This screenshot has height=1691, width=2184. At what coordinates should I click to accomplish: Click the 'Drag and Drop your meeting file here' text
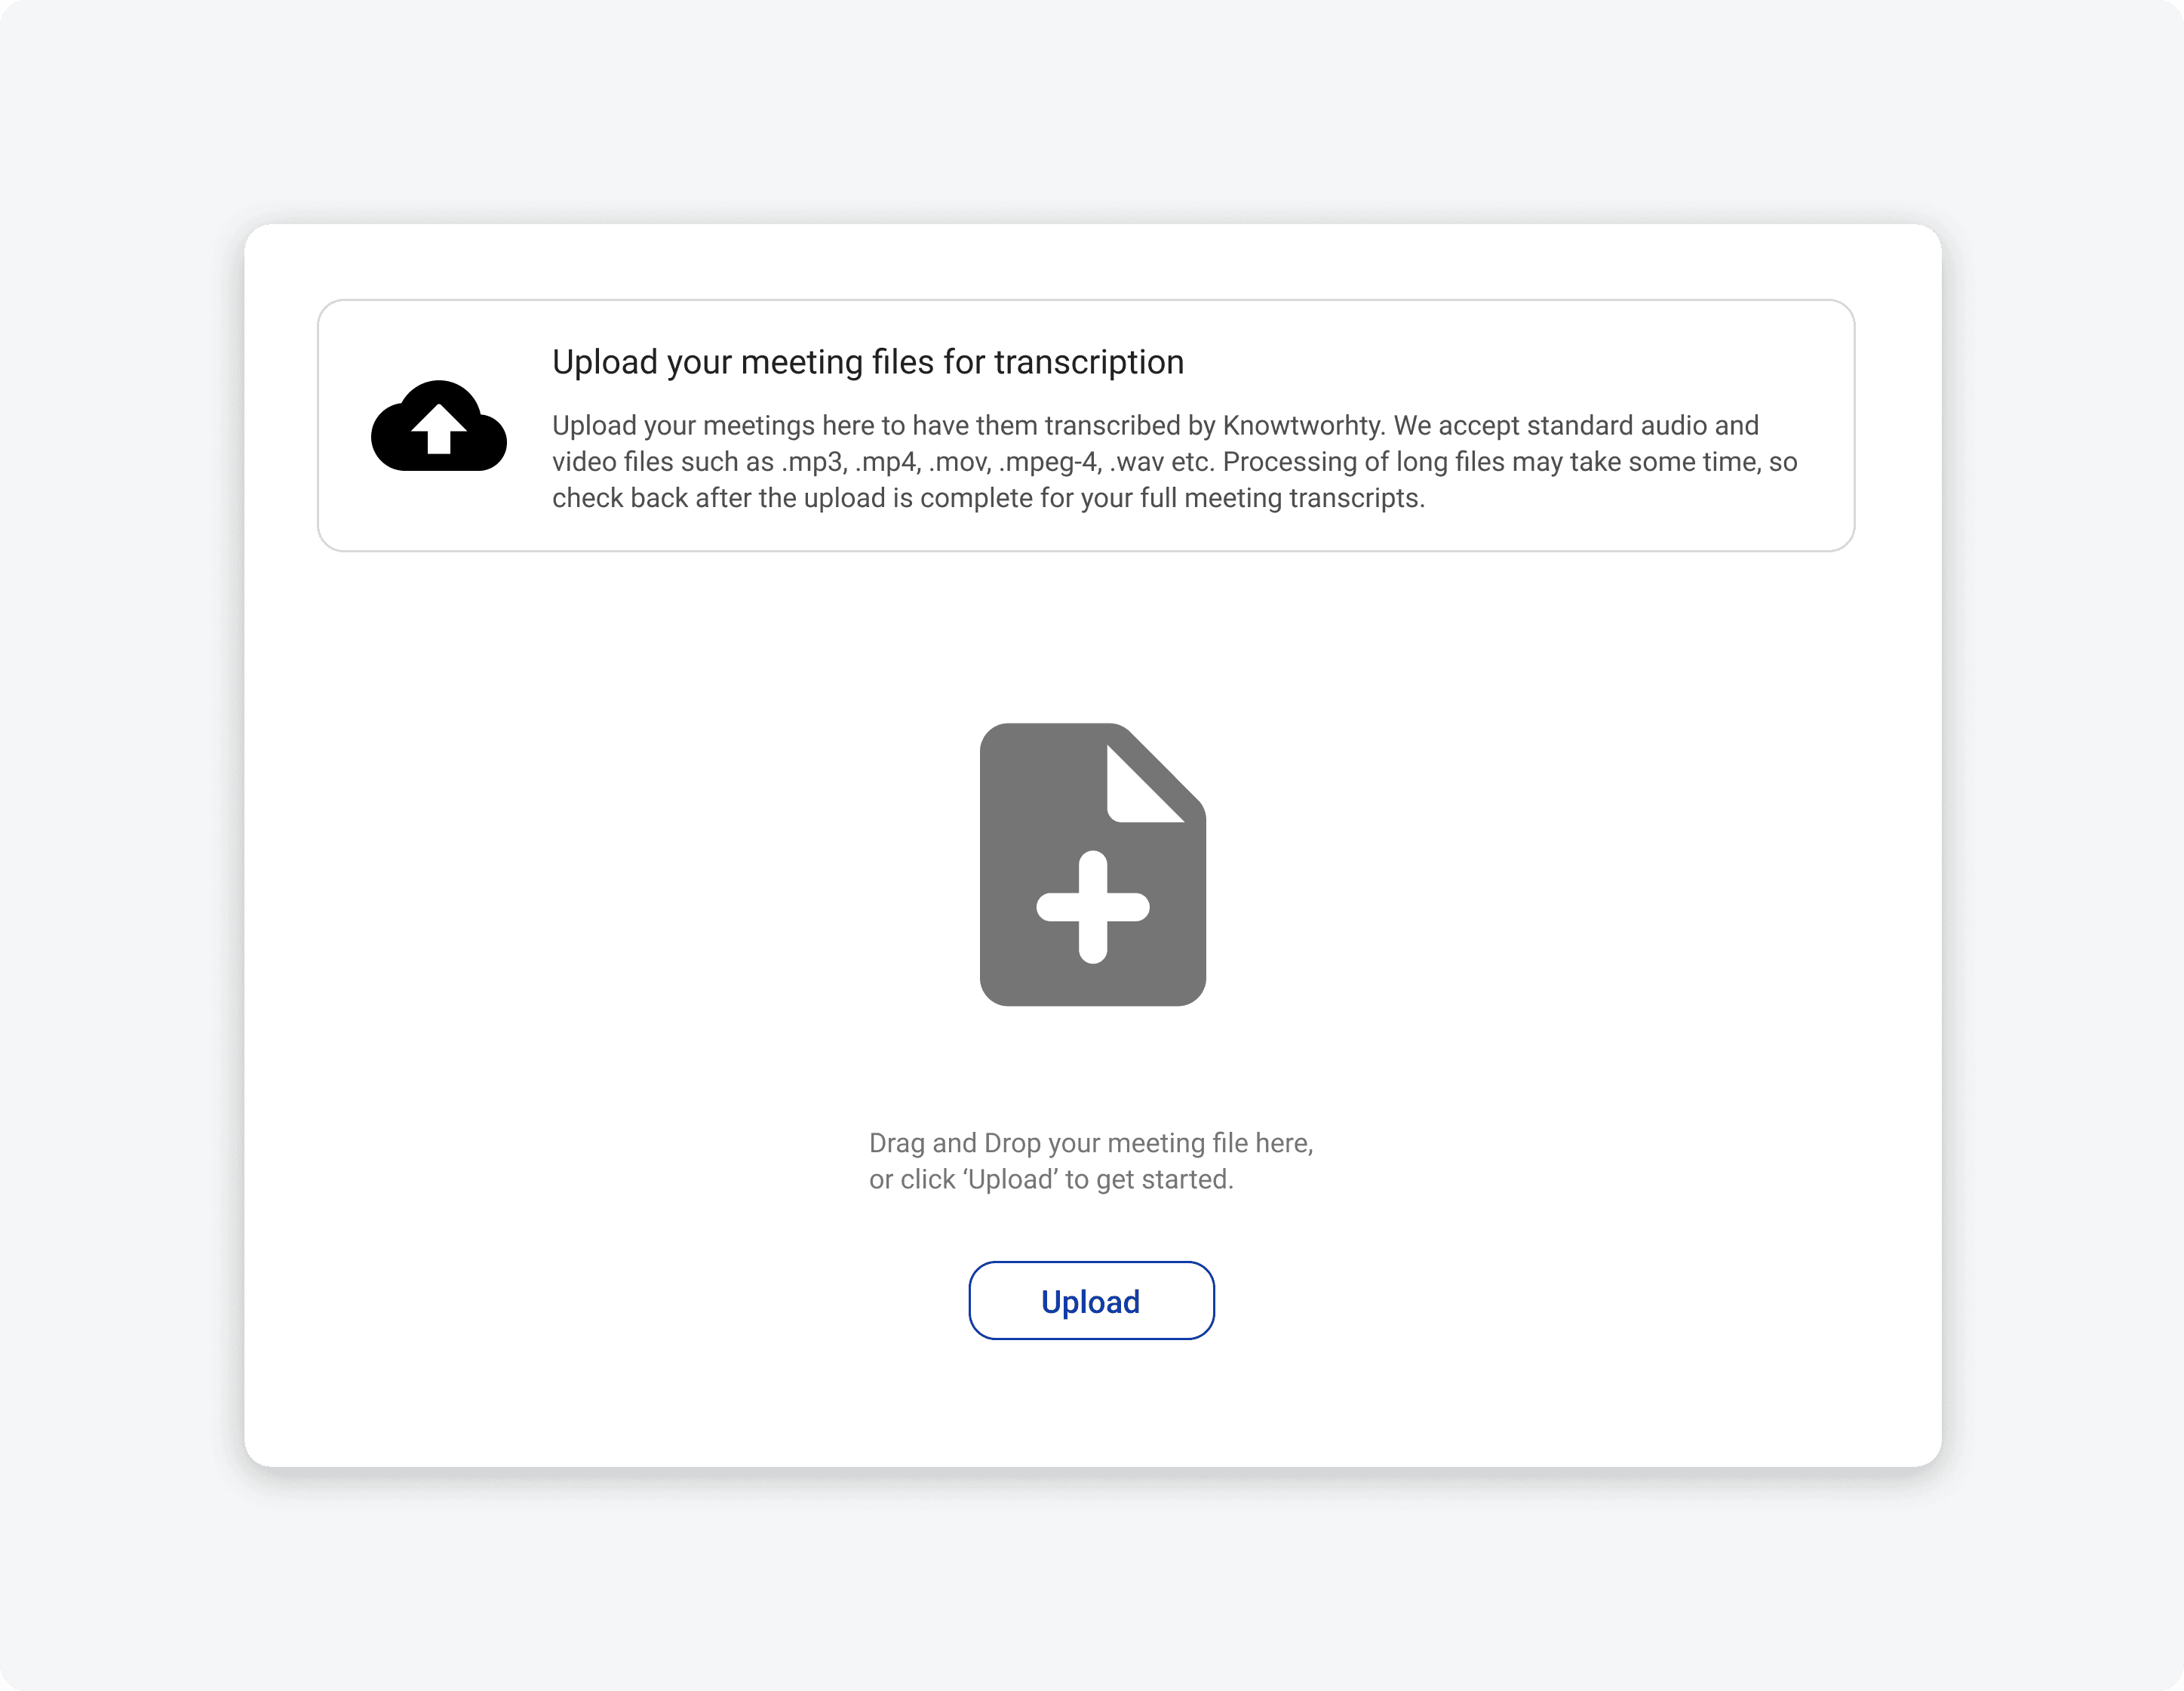[1091, 1143]
